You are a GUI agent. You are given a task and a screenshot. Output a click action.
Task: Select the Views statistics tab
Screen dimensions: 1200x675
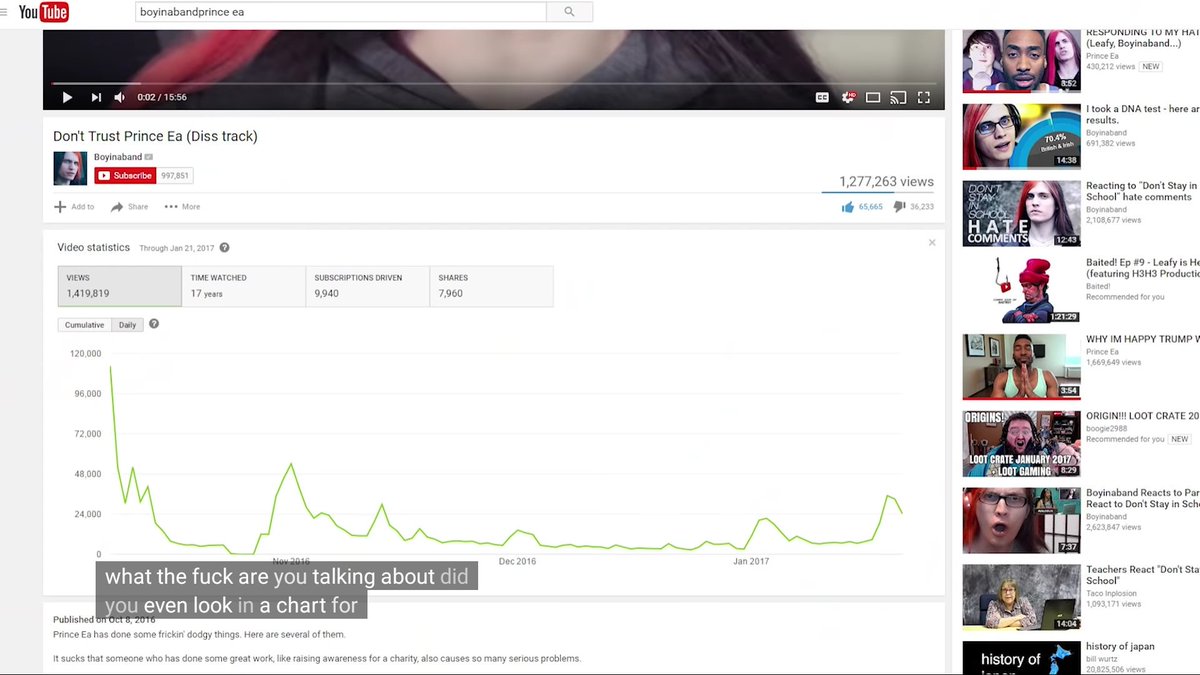[x=119, y=286]
